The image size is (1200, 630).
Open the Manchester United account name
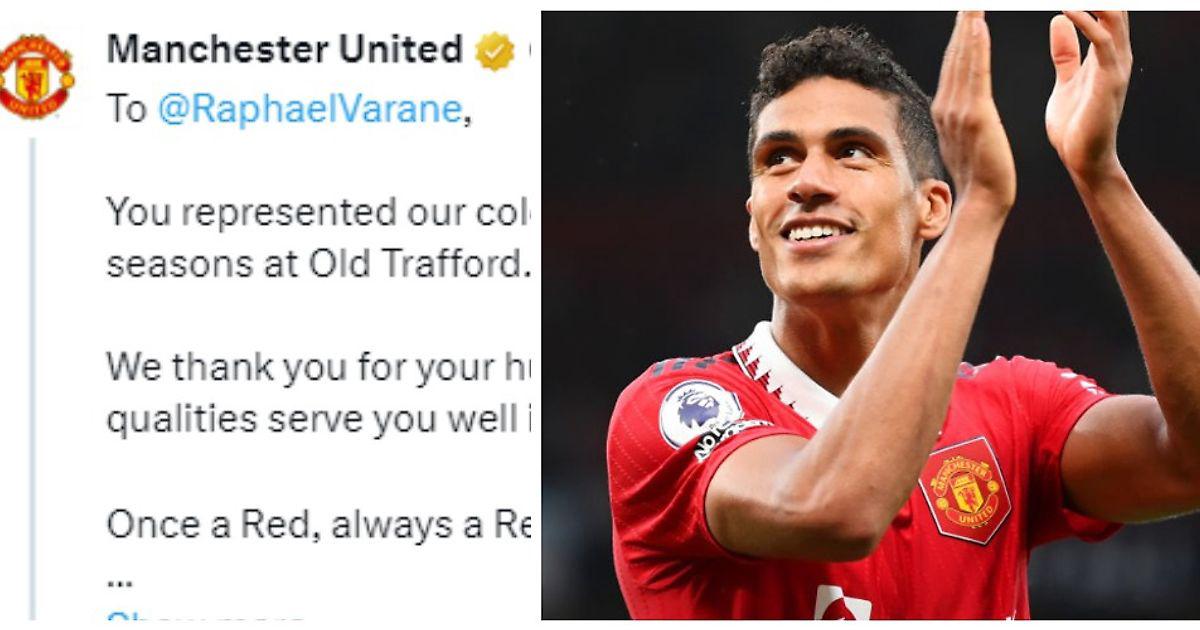284,49
